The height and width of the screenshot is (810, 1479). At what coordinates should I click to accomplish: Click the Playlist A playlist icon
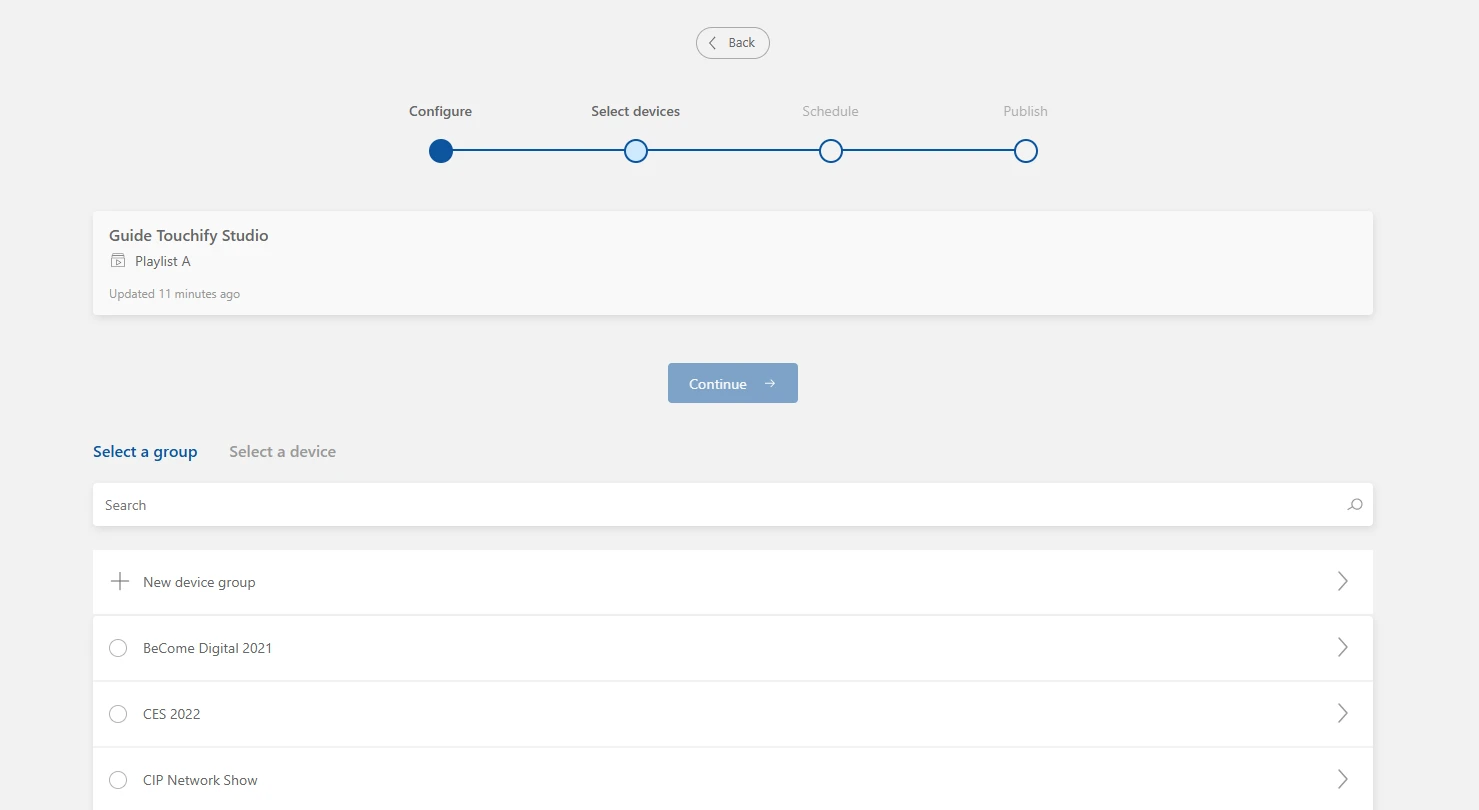coord(119,261)
